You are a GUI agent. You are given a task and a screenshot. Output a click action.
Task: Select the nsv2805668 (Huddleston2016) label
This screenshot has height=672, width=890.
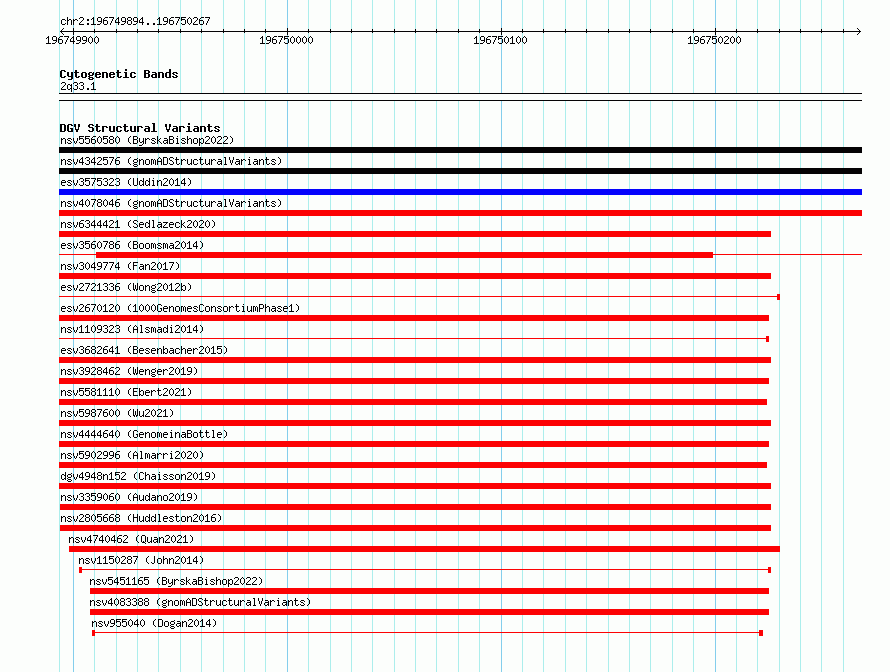[x=141, y=518]
